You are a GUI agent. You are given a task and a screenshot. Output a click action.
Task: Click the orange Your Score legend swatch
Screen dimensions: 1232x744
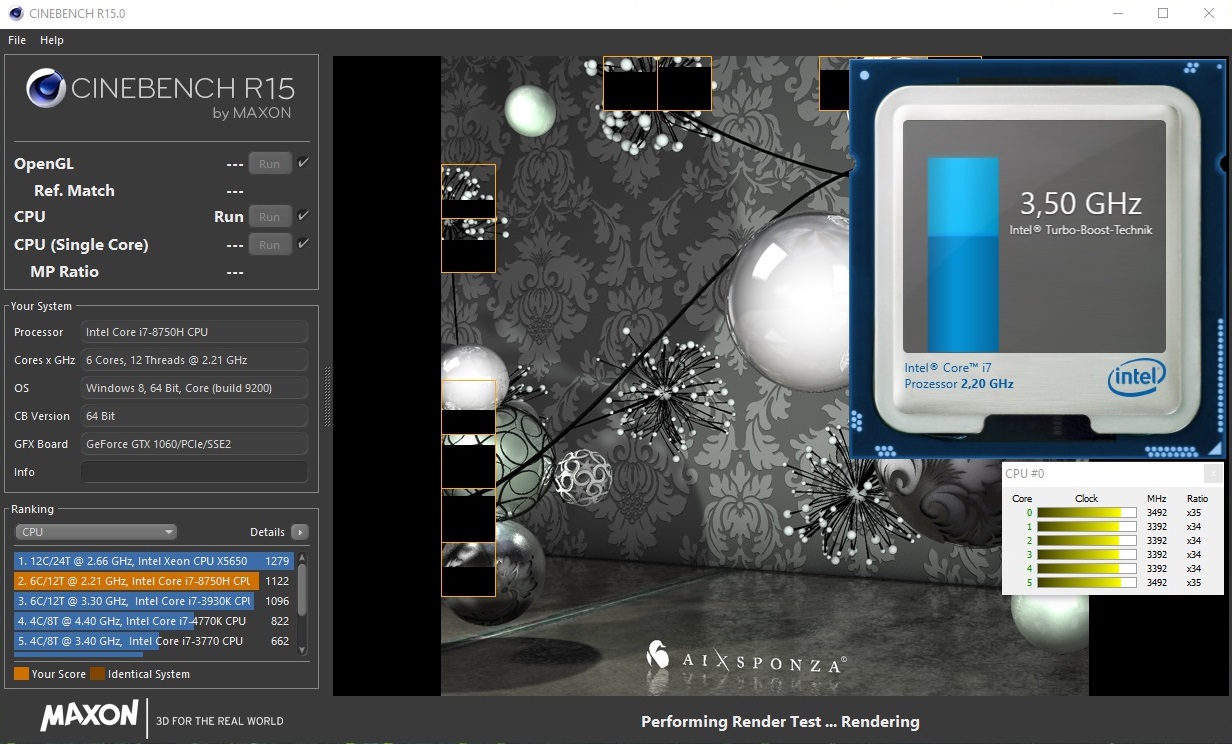point(21,674)
